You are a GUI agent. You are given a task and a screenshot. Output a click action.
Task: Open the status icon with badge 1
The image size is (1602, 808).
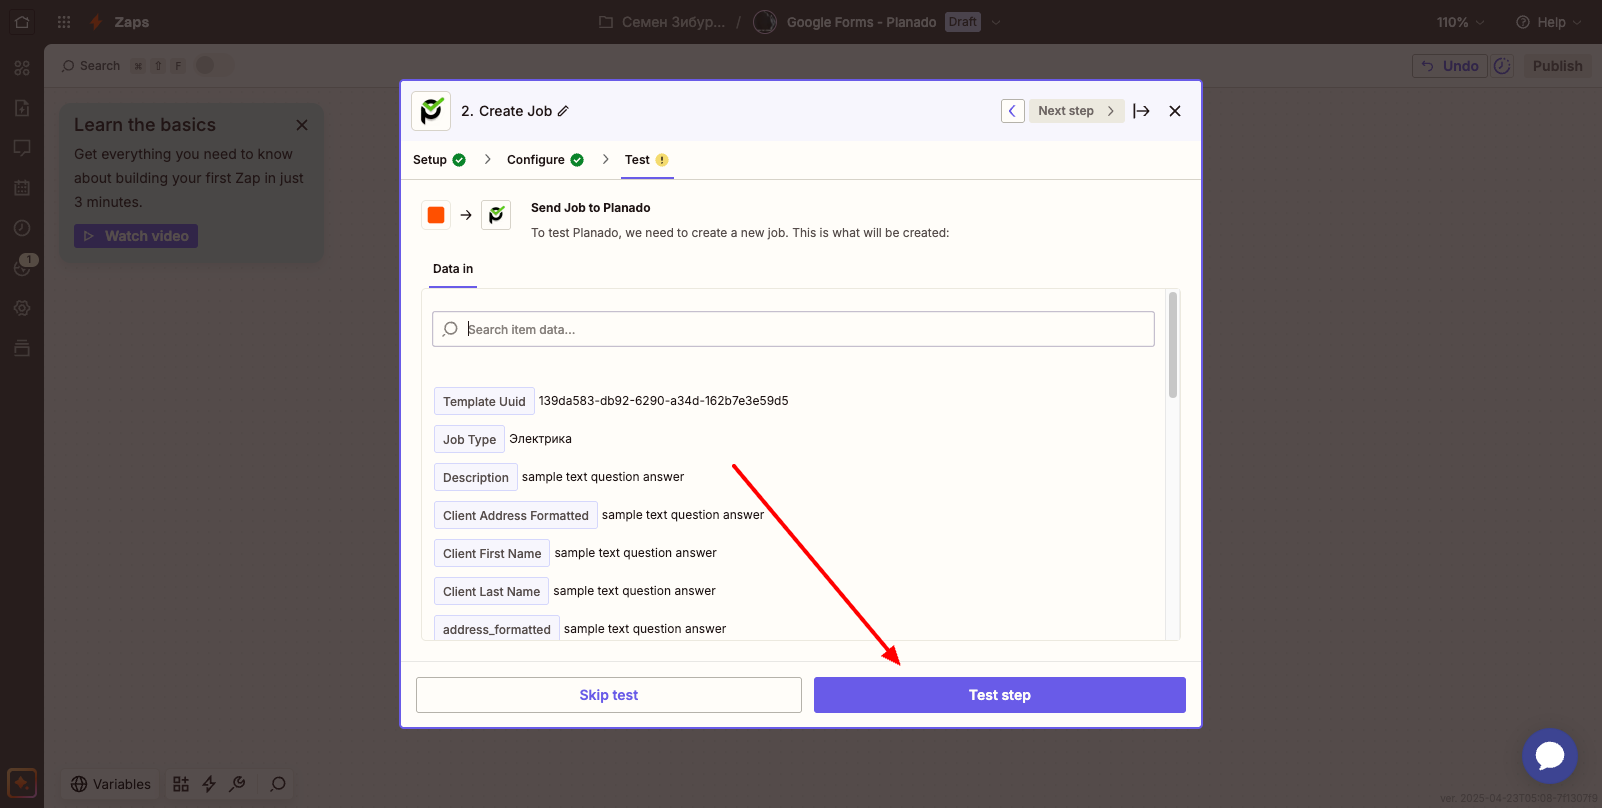(24, 266)
